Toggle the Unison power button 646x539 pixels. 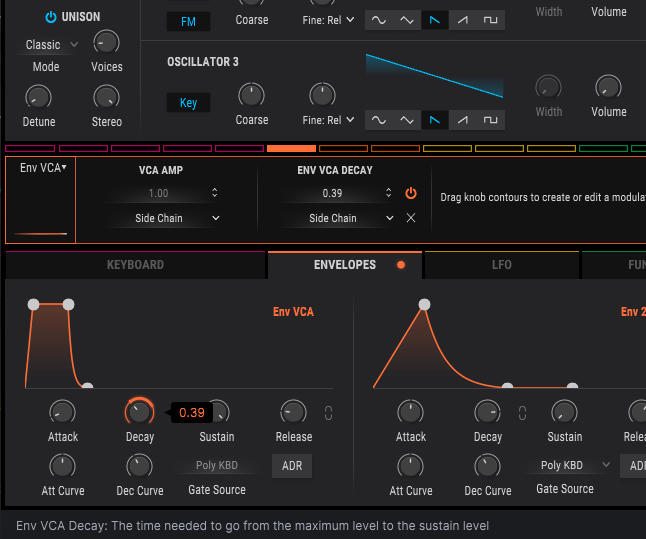pyautogui.click(x=51, y=17)
